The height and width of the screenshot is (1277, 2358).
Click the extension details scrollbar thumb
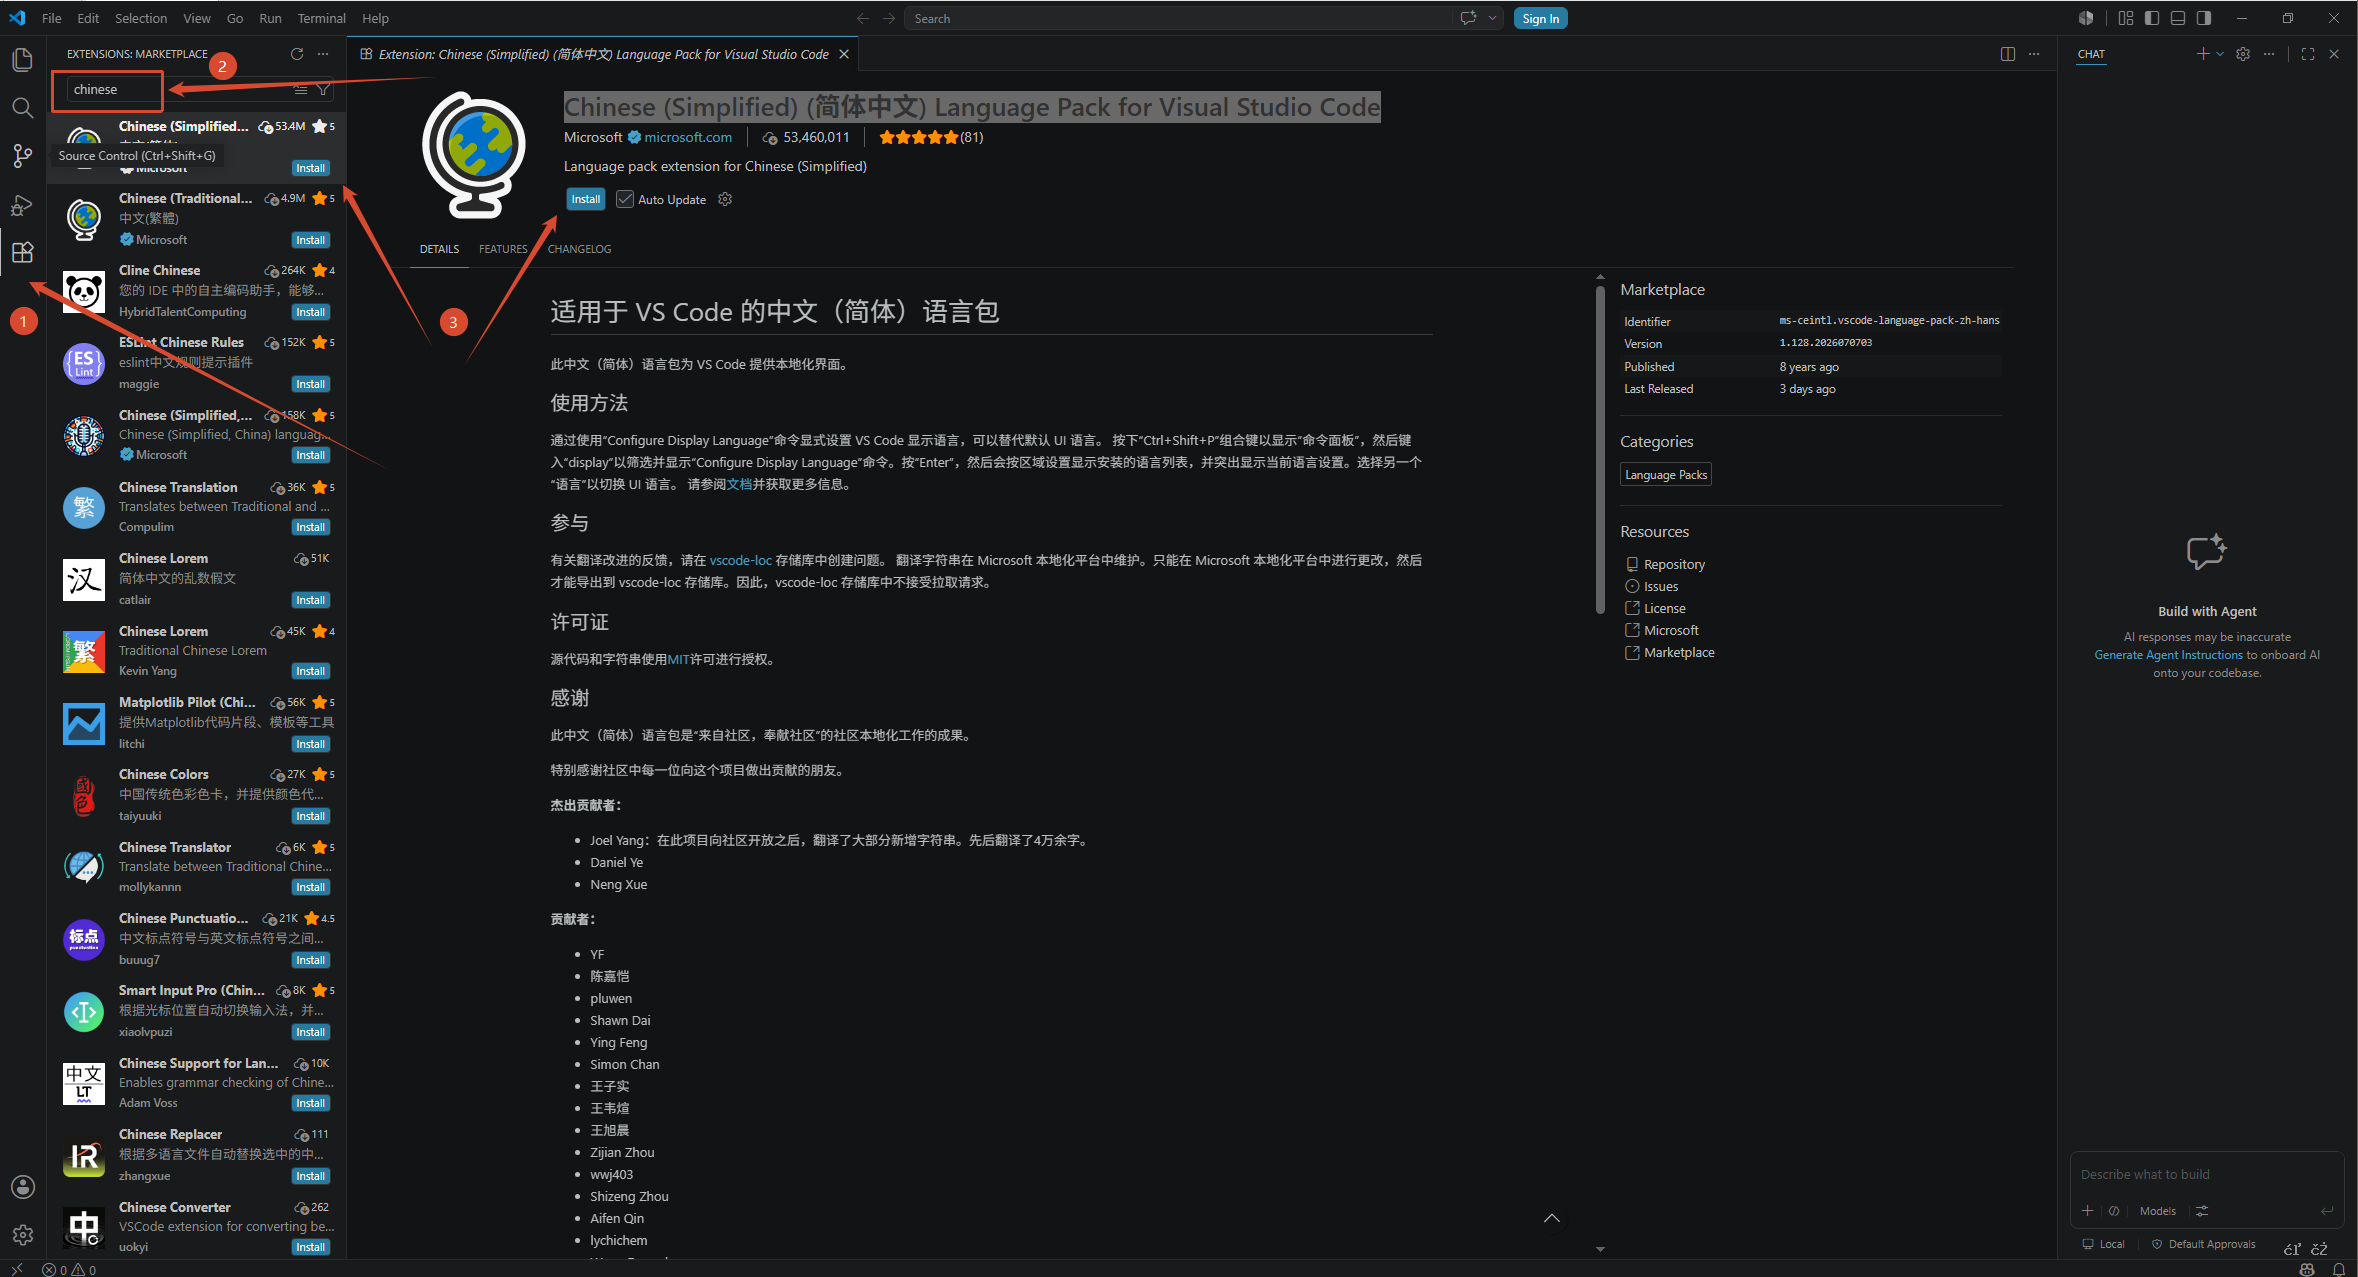coord(1600,450)
